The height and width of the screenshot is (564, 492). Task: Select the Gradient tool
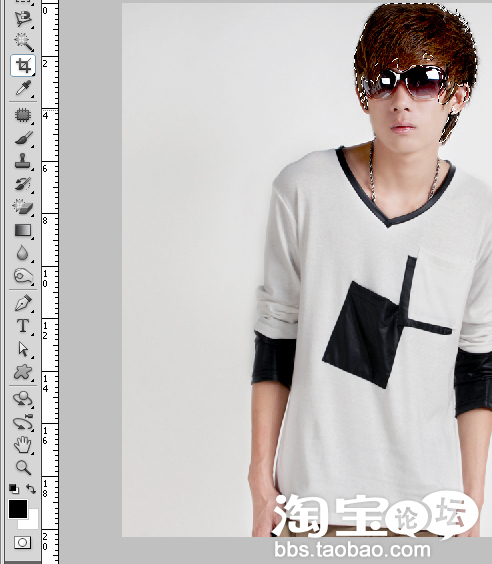pos(23,231)
